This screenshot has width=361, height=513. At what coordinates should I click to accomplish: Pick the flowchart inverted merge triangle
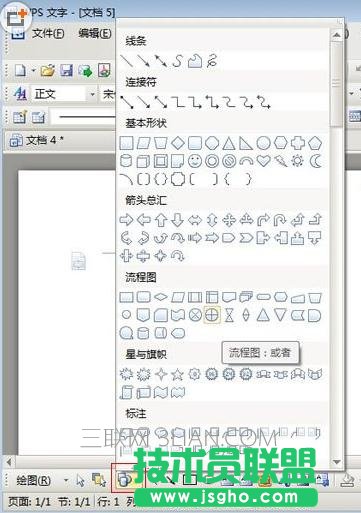coord(280,315)
